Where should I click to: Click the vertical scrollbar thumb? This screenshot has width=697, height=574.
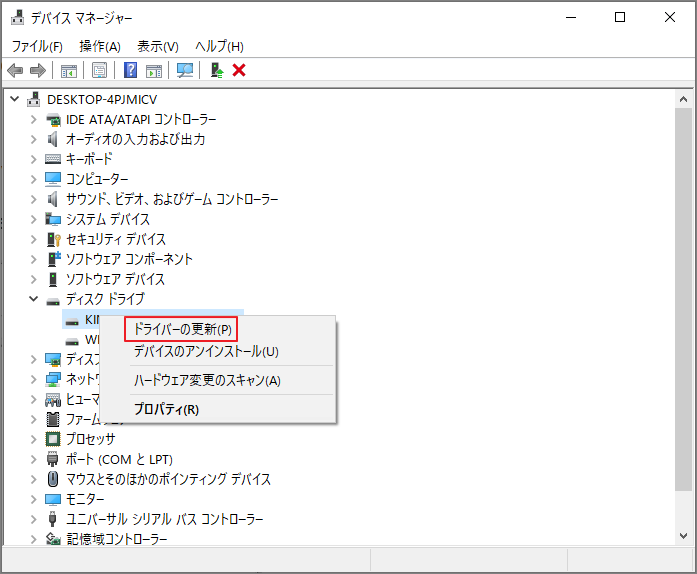(x=684, y=299)
